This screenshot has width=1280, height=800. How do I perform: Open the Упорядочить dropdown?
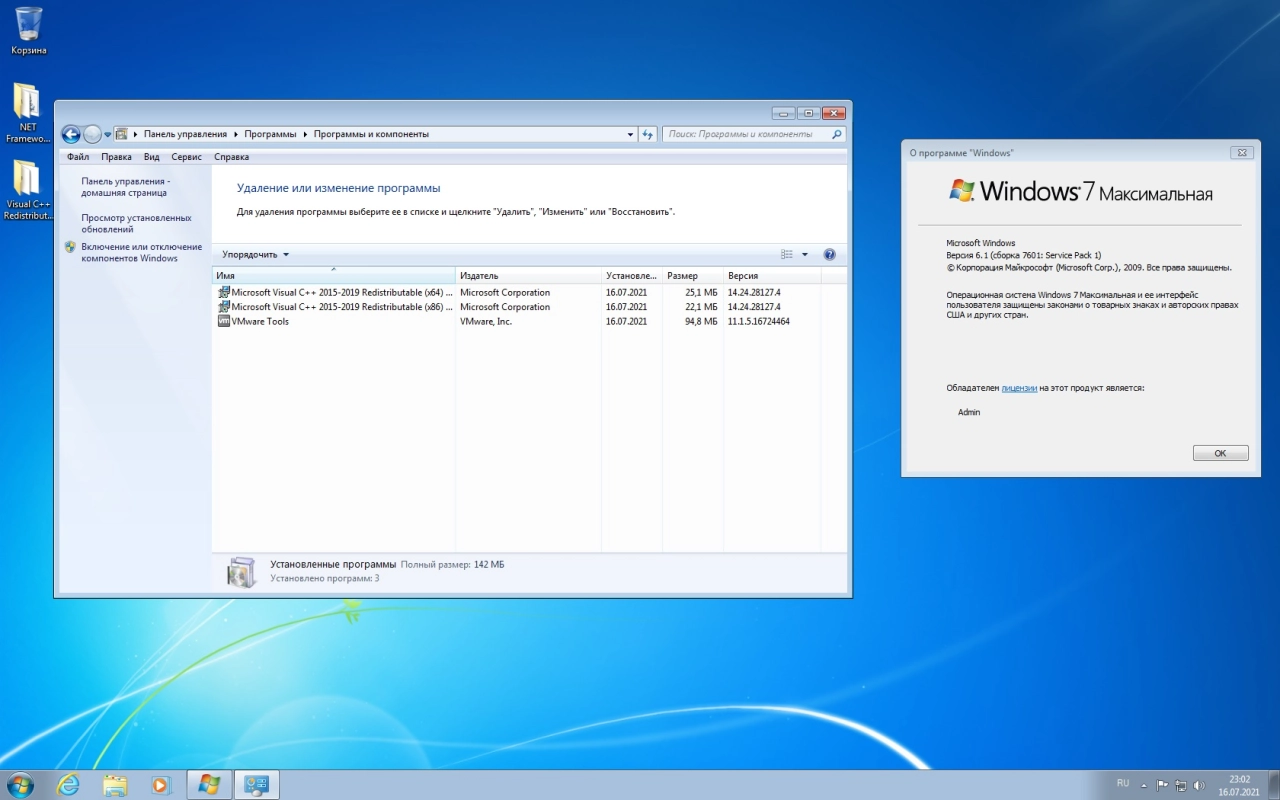click(x=255, y=255)
